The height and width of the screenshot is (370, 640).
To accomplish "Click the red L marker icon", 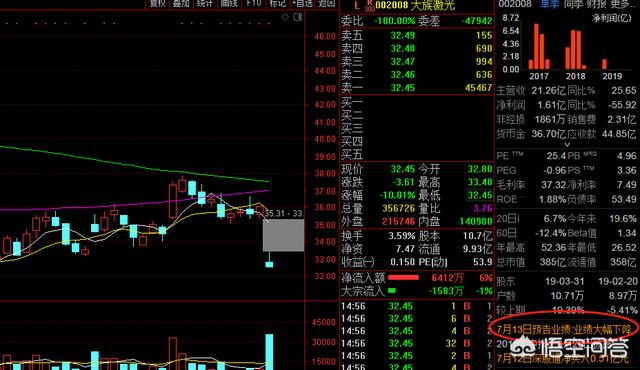I will point(357,5).
